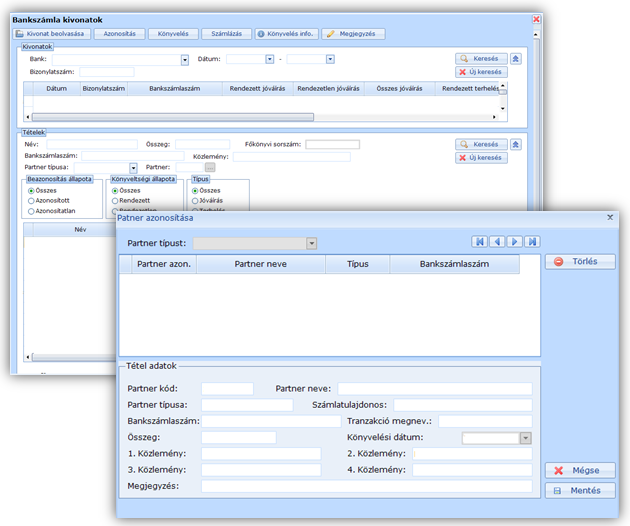Click Új keresés in the Tételek section
The width and height of the screenshot is (630, 526).
481,158
